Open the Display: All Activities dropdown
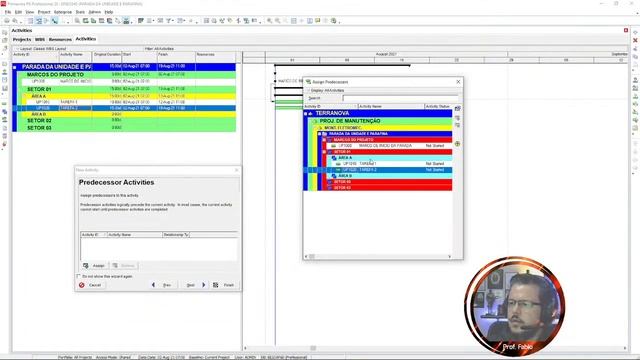The image size is (640, 360). [x=326, y=90]
